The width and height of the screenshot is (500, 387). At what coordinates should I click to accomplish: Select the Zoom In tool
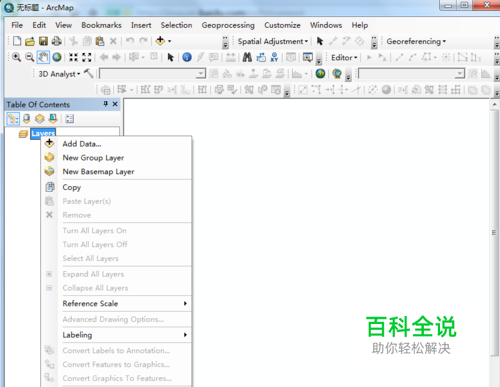[16, 57]
